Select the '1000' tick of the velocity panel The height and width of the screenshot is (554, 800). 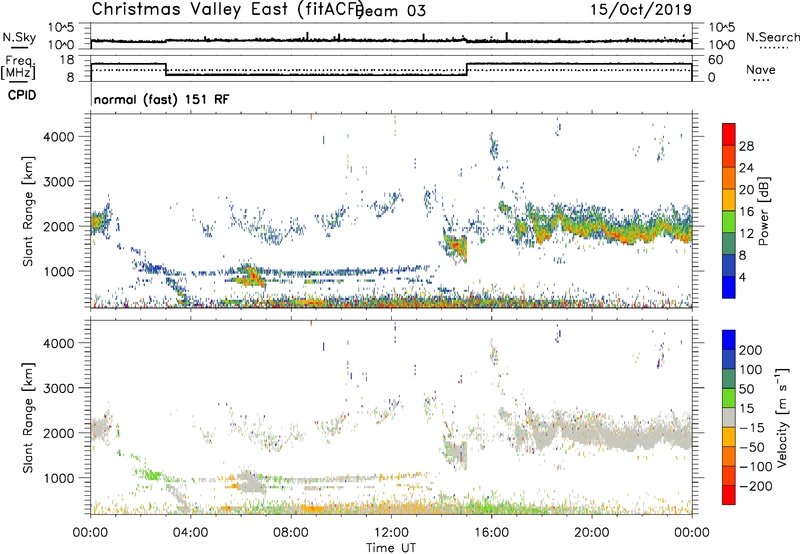[58, 478]
